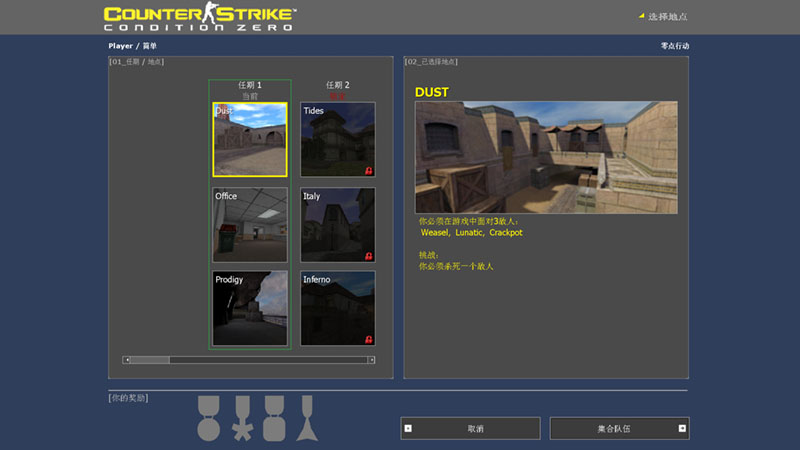Click the horizontal scrollbar thumb under maps
This screenshot has width=800, height=450.
150,359
